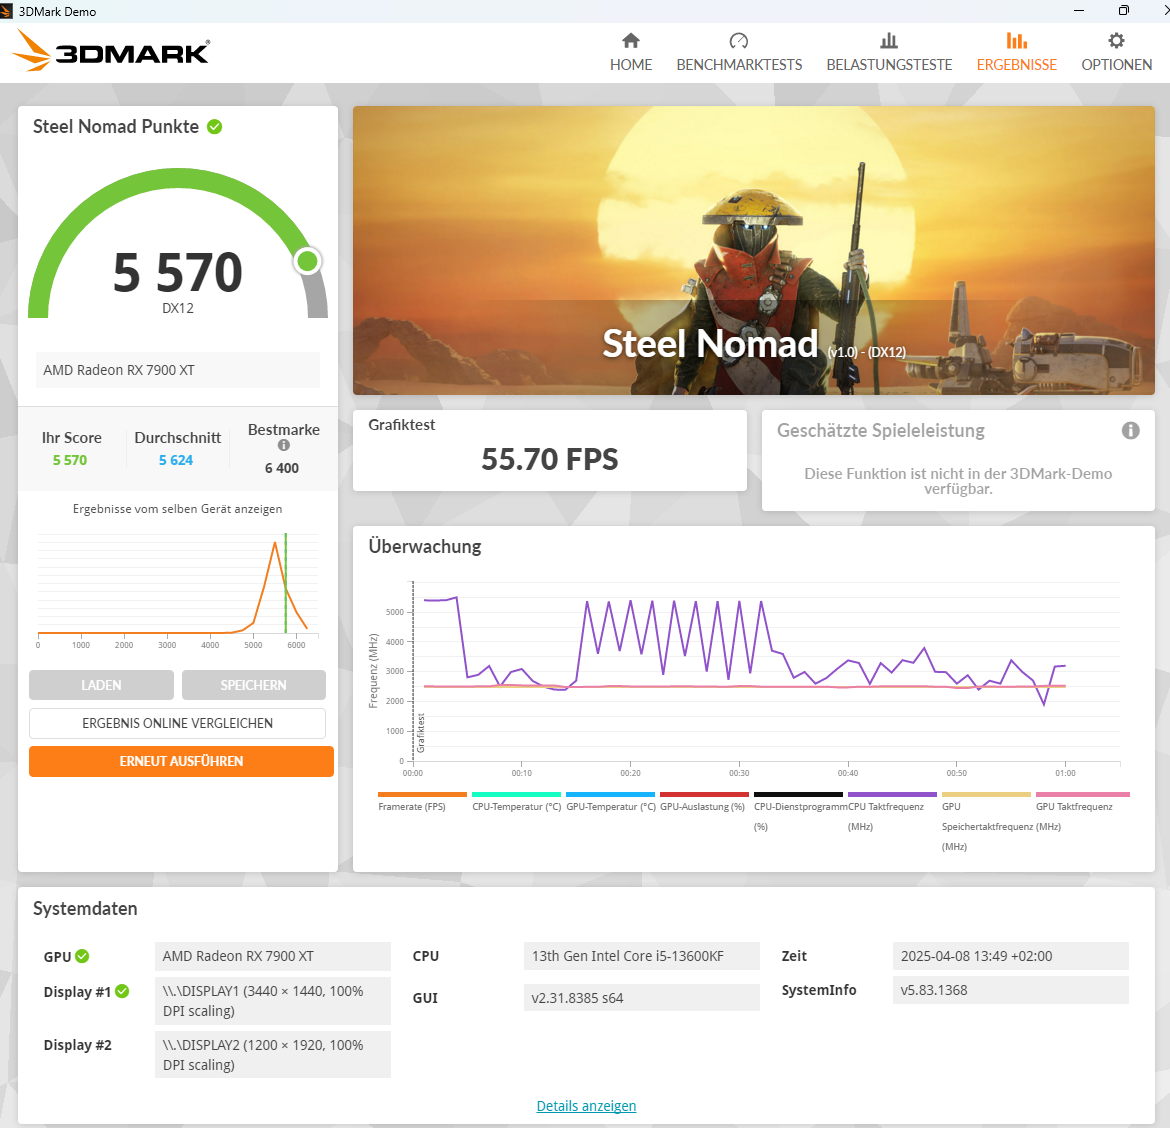Viewport: 1170px width, 1128px height.
Task: Click the AMD Radeon RX 7900 XT score label
Action: tap(178, 370)
